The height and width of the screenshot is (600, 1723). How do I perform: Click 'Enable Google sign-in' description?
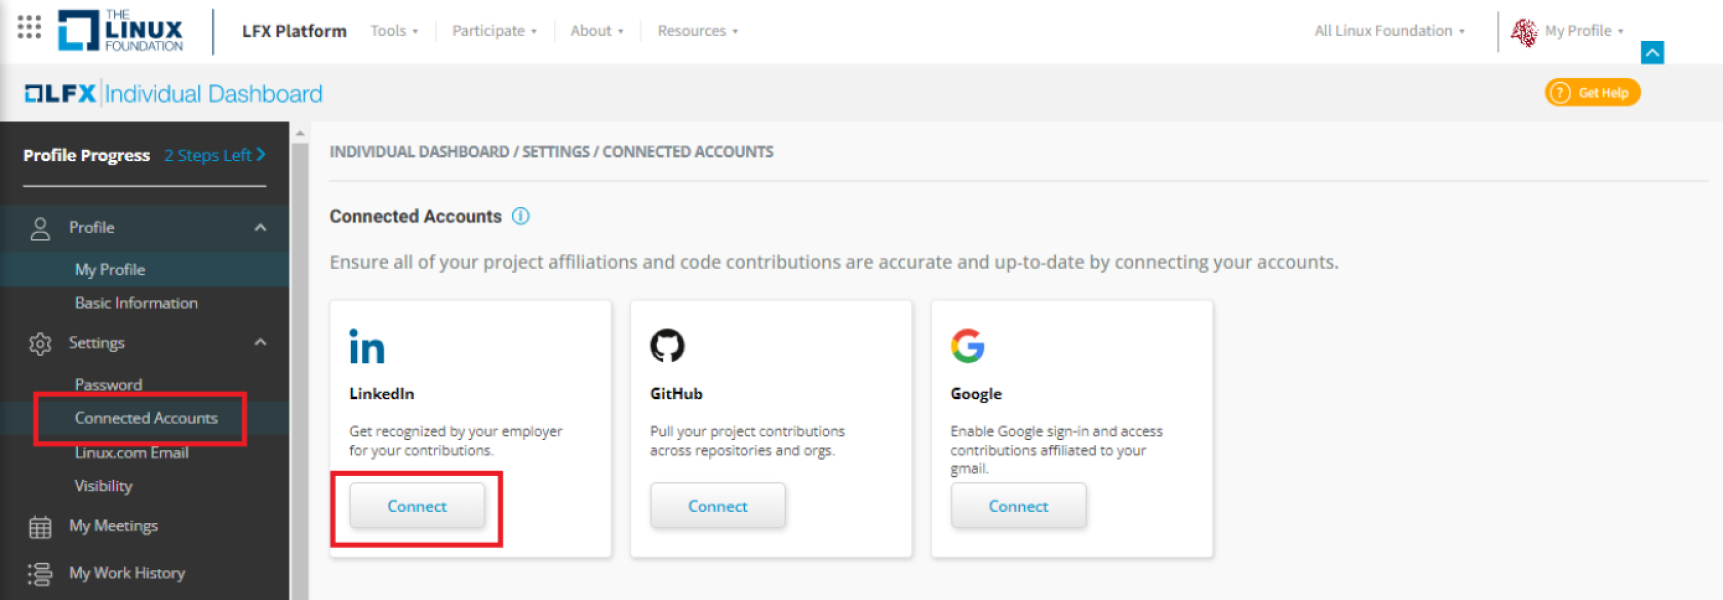[1057, 450]
